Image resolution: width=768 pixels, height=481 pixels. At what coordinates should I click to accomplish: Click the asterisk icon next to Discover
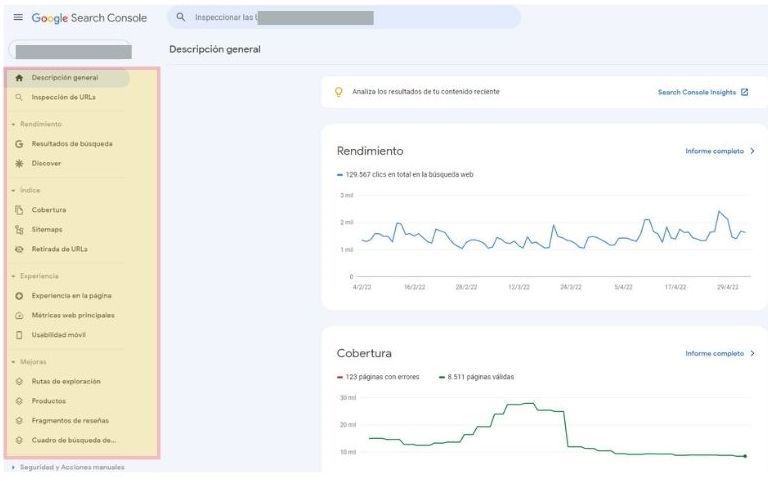point(19,163)
